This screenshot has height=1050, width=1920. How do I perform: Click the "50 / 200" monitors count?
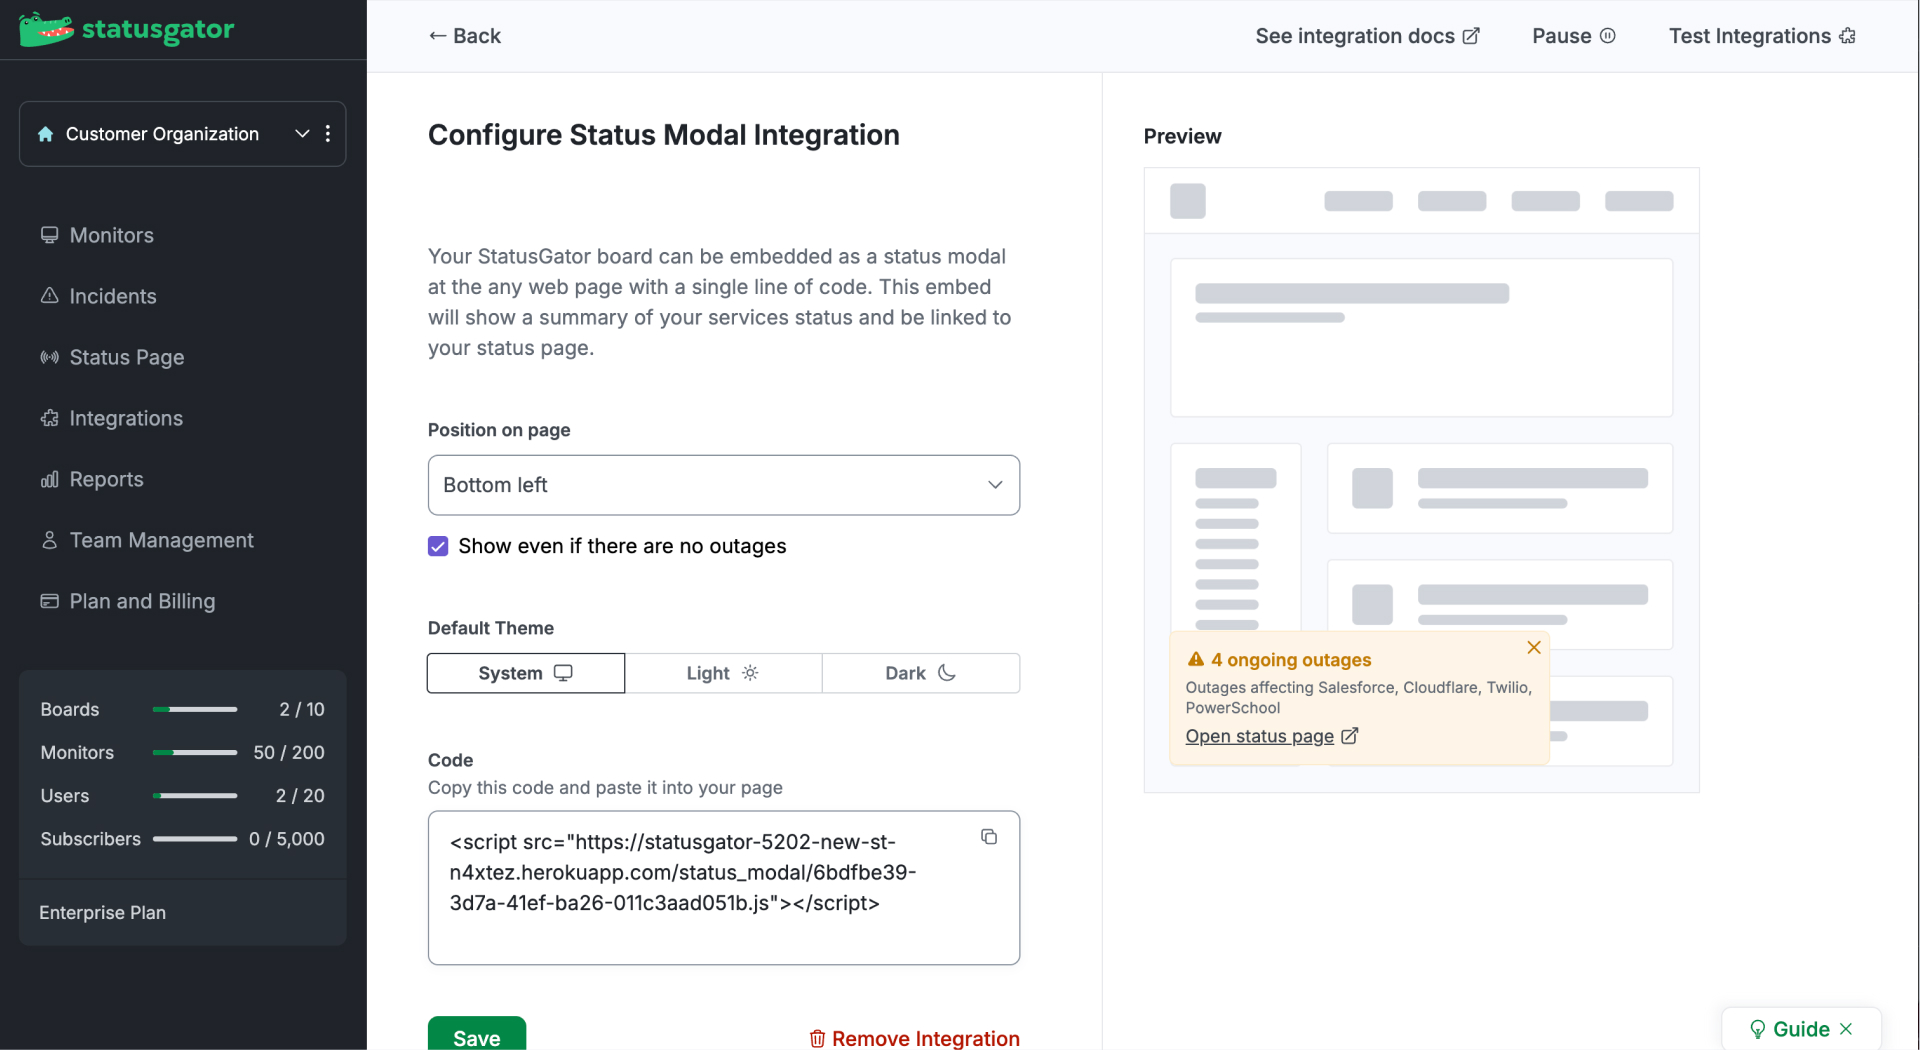(288, 752)
